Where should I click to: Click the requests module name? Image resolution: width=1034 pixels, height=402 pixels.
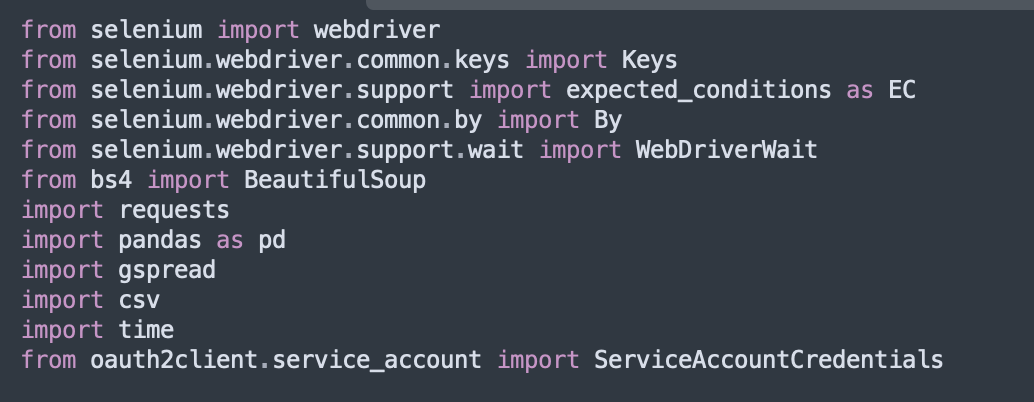point(174,210)
